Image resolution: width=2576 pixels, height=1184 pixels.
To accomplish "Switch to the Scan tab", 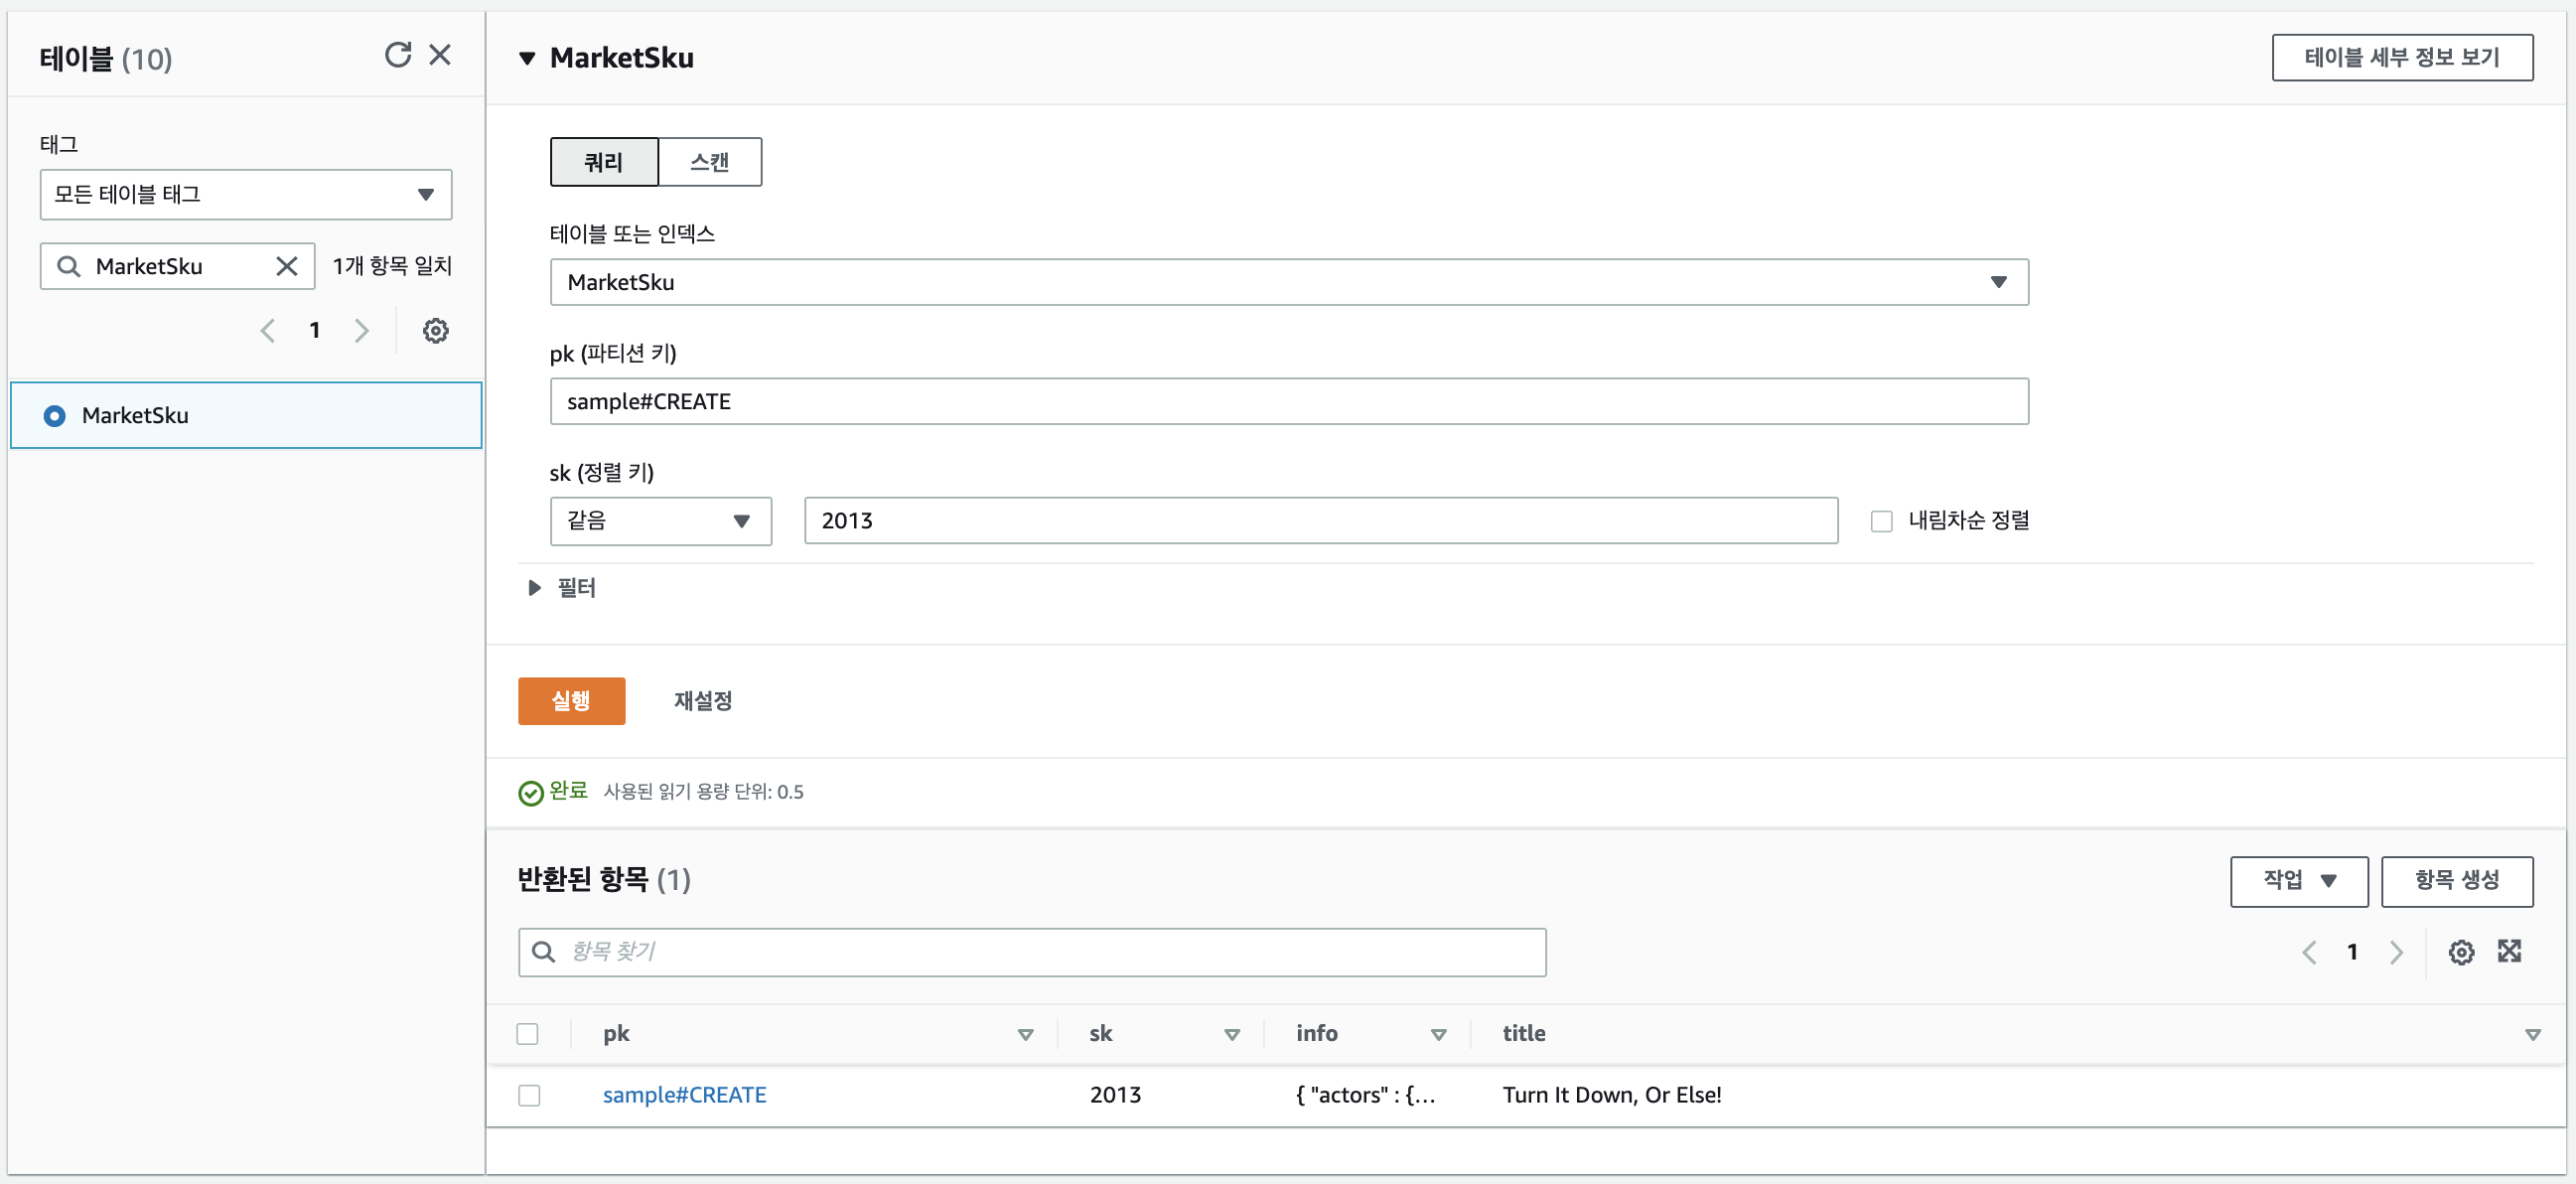I will (x=709, y=162).
